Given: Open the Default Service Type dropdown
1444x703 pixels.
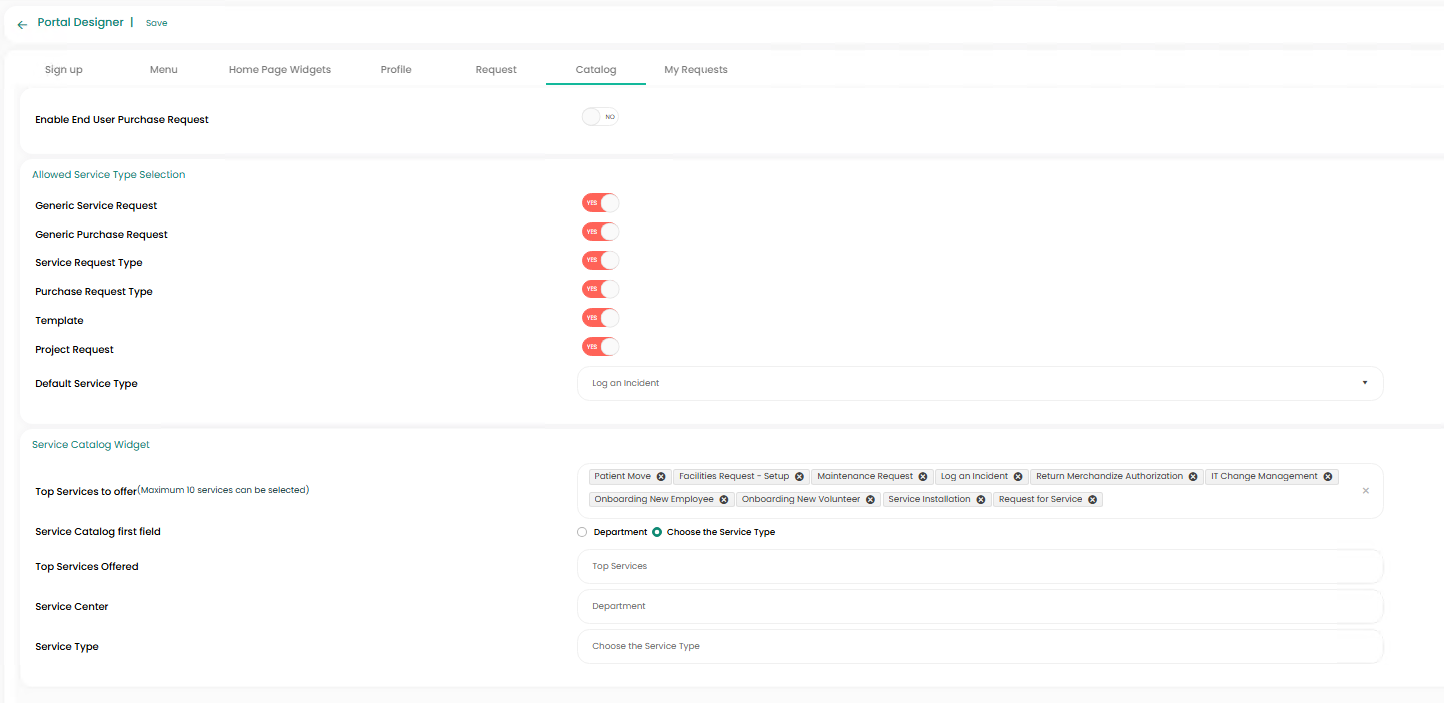Looking at the screenshot, I should point(979,383).
